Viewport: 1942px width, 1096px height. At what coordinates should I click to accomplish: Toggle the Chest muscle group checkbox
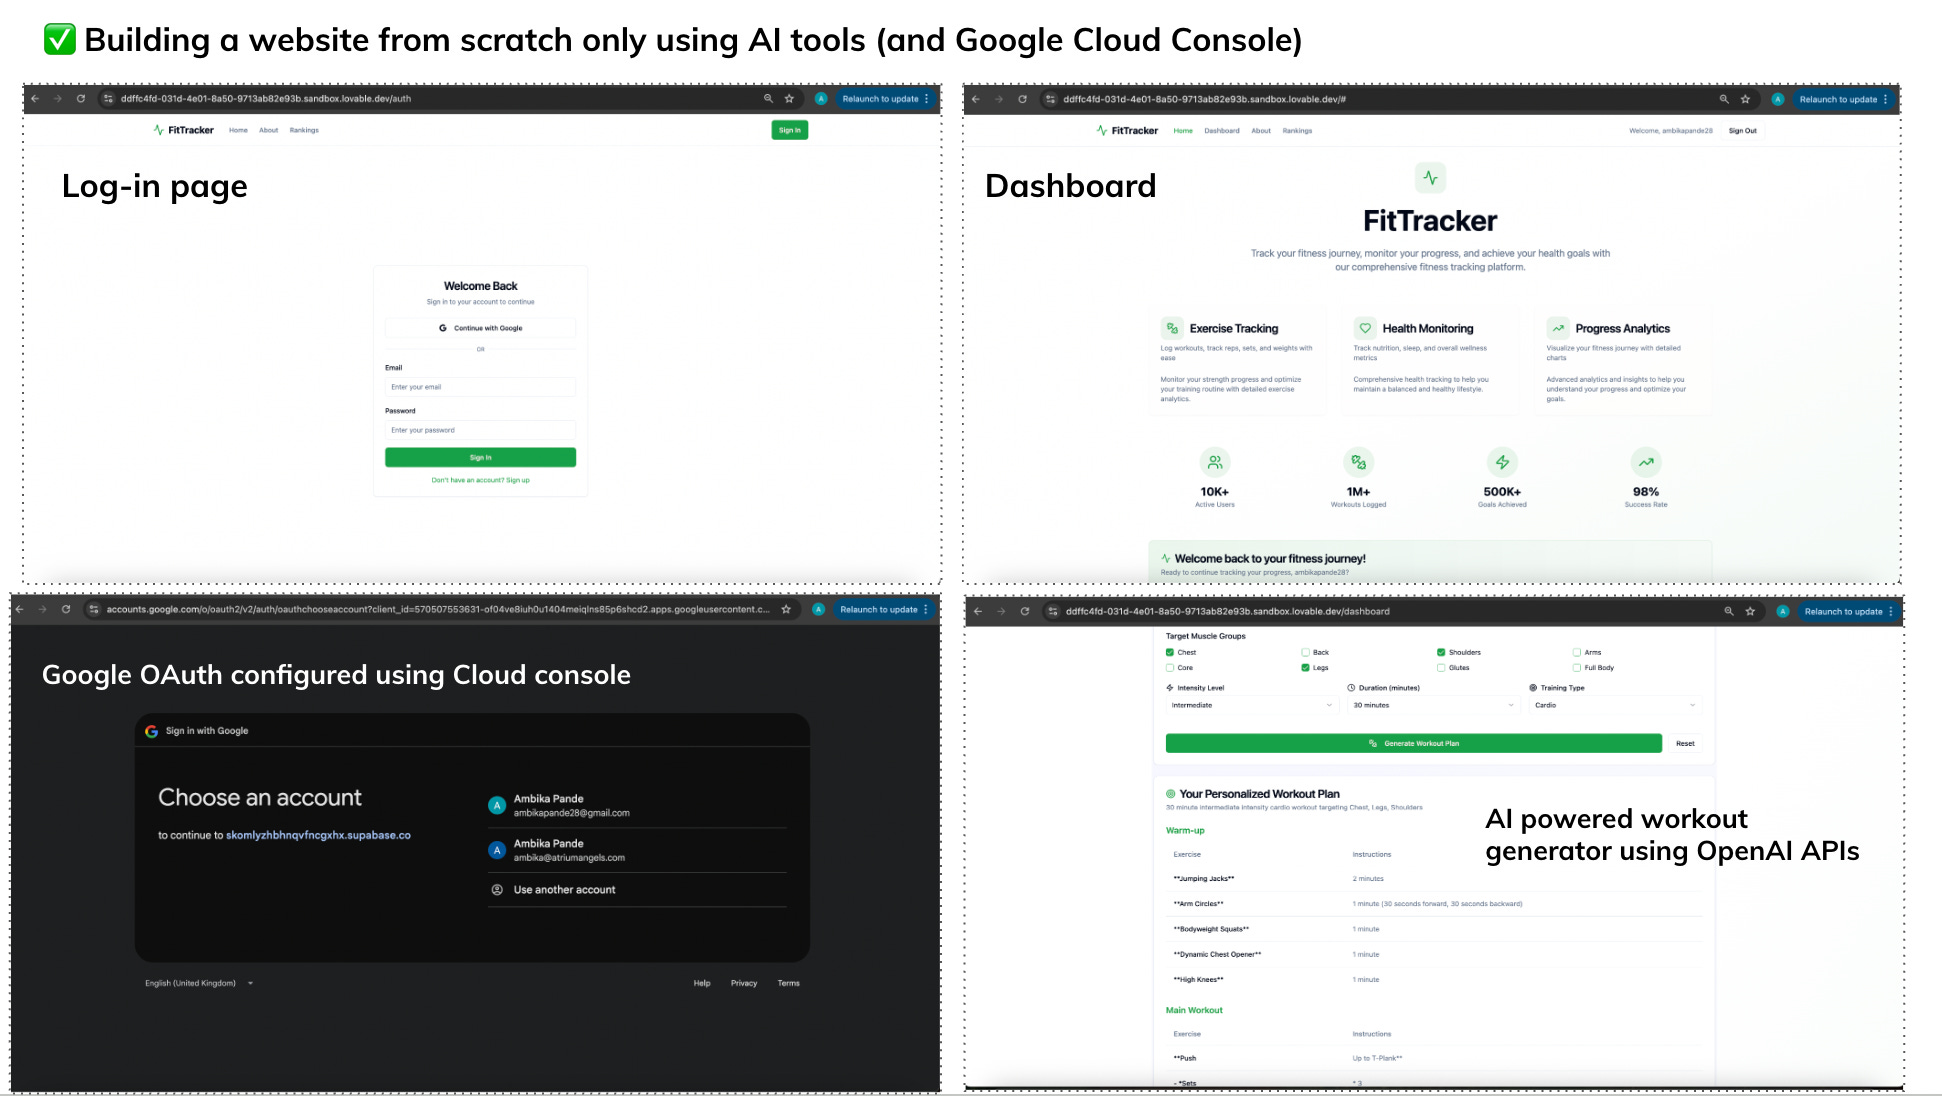click(x=1170, y=652)
